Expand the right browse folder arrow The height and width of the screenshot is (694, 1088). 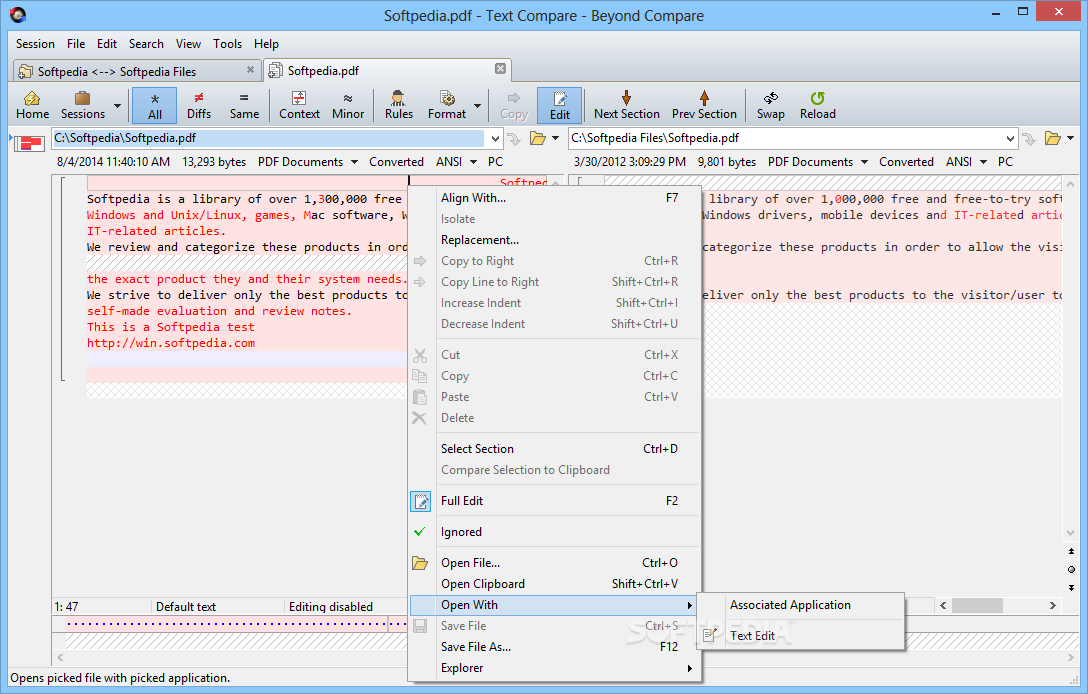click(1071, 138)
